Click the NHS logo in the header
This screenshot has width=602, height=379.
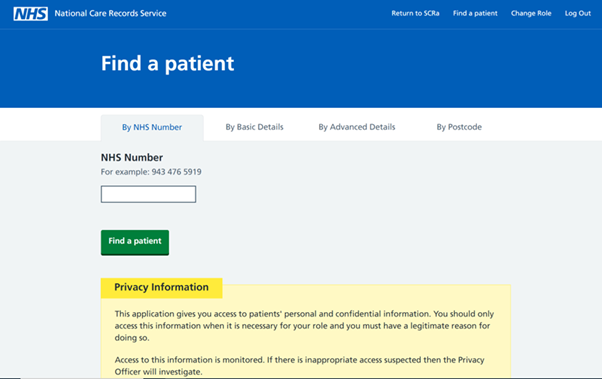coord(31,14)
